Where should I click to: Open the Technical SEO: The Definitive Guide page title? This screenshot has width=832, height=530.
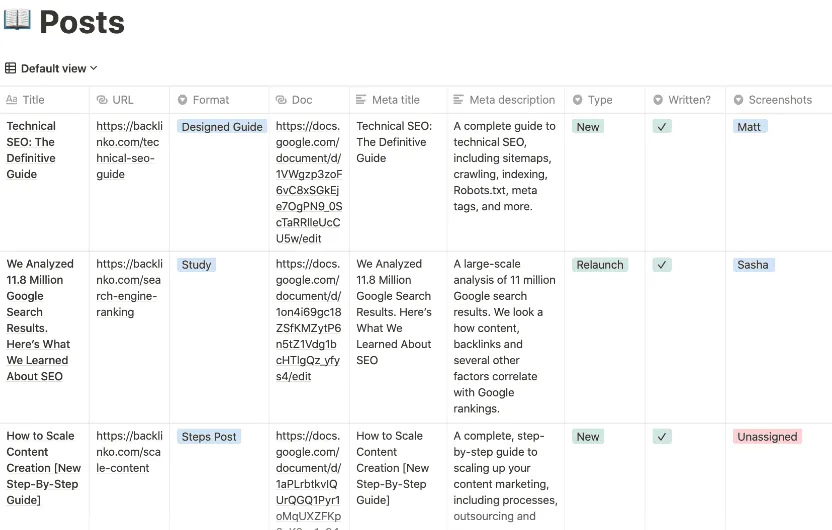(x=31, y=150)
